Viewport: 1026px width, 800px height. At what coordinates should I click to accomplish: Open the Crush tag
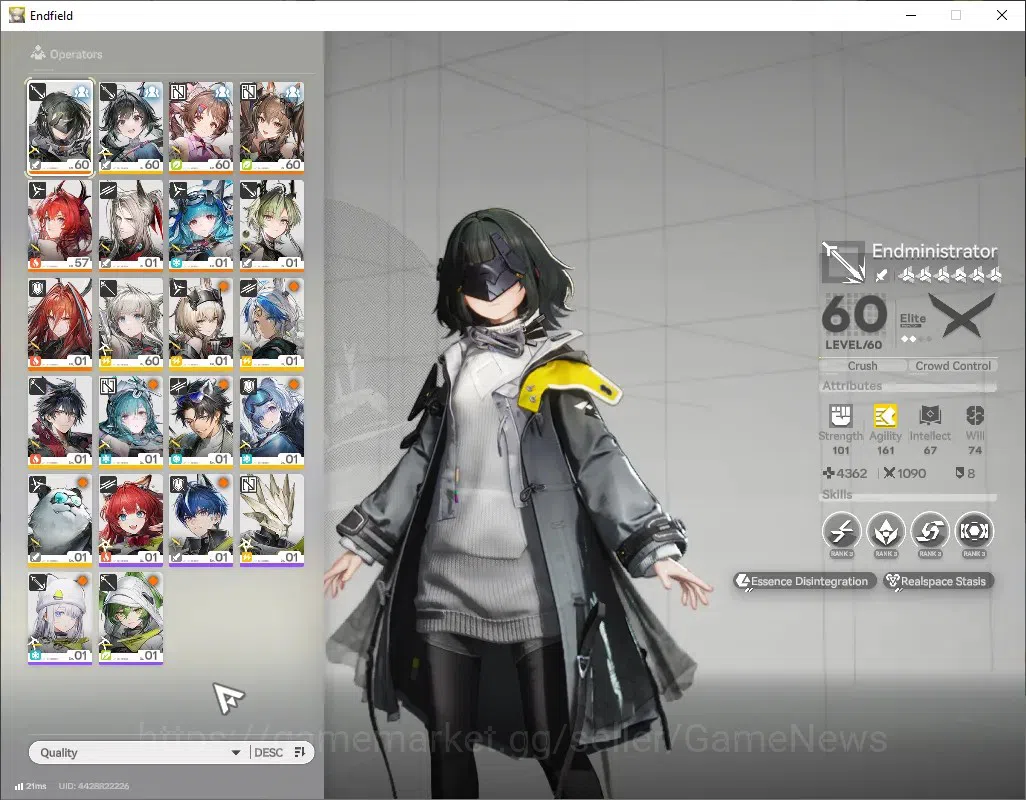[862, 366]
